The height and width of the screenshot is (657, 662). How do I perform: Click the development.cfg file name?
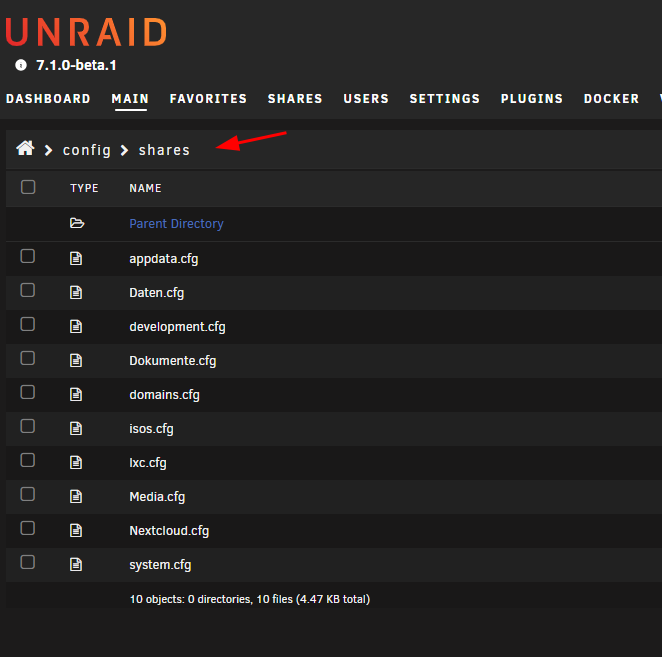pyautogui.click(x=177, y=327)
